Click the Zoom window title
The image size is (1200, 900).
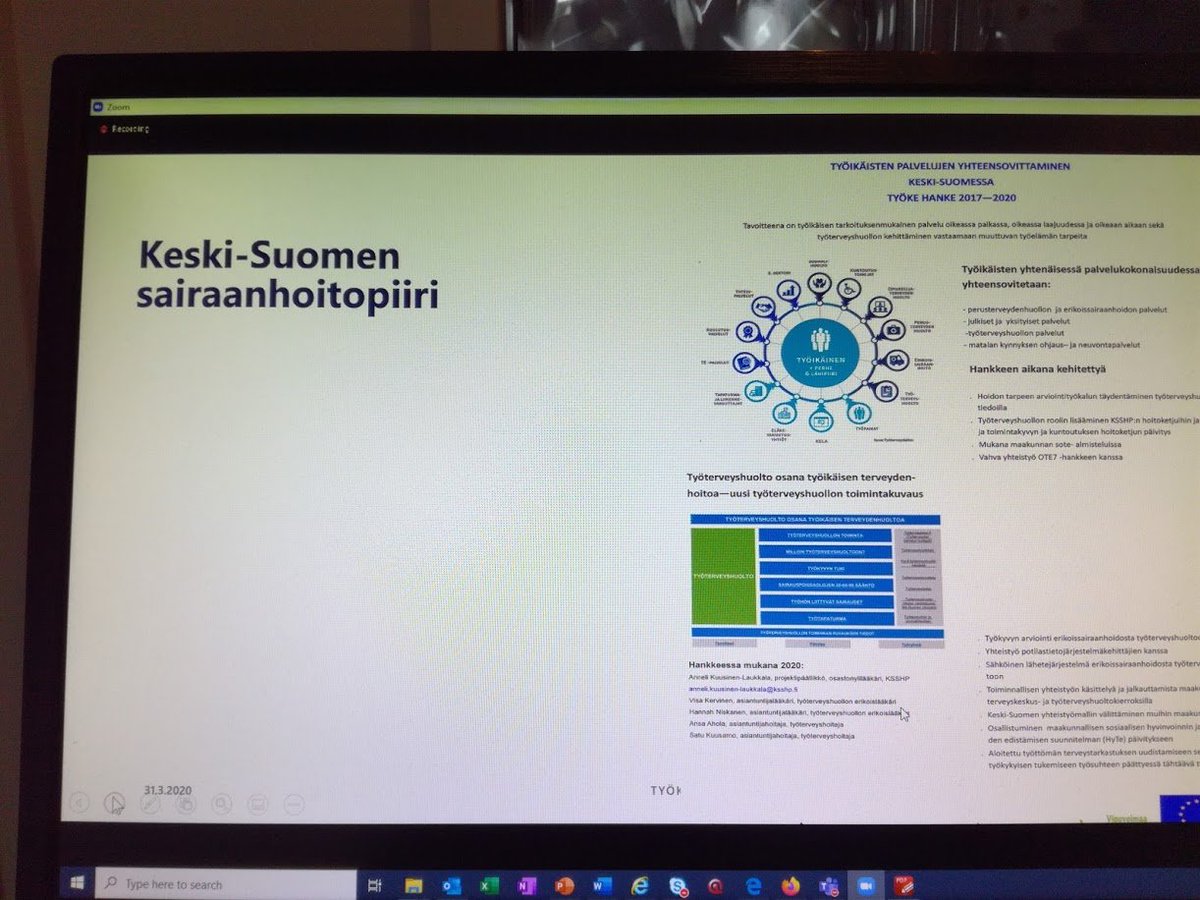point(118,105)
